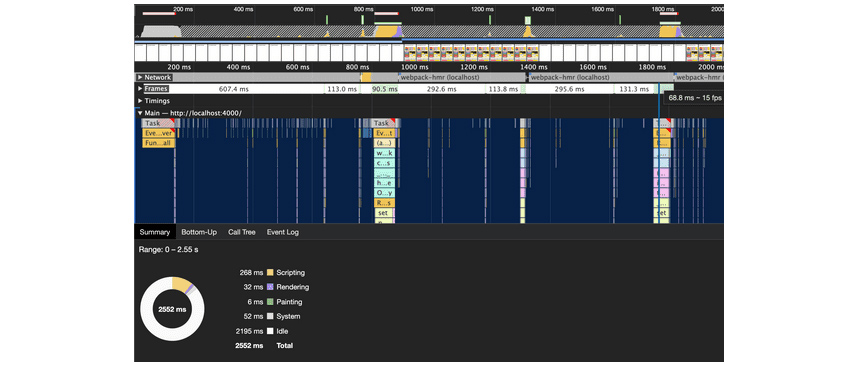Screen dimensions: 844x365
Task: Click the yellow Scripting legend swatch
Action: [x=270, y=272]
